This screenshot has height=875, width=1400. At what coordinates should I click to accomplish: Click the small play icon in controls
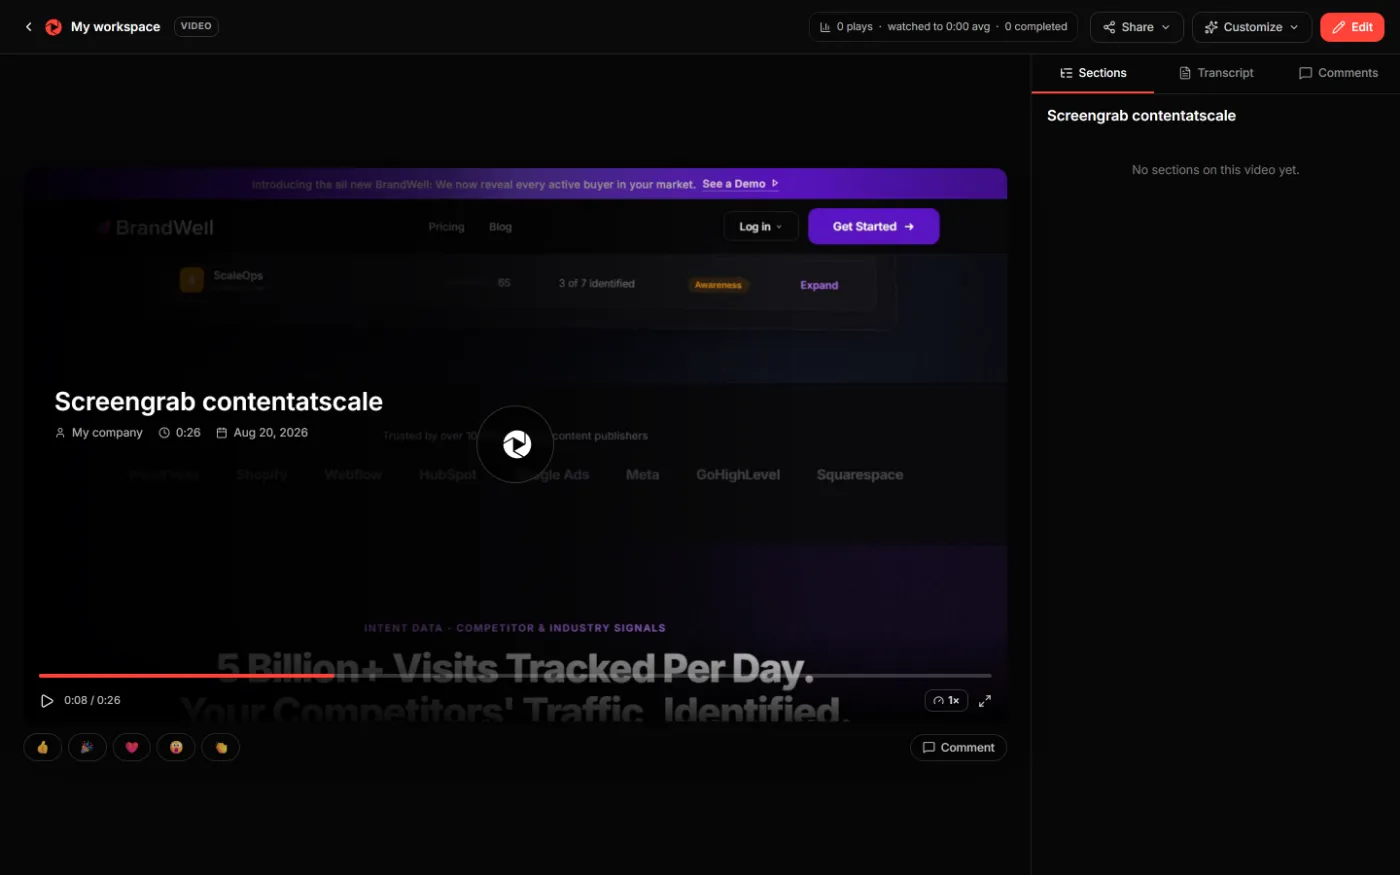point(46,701)
